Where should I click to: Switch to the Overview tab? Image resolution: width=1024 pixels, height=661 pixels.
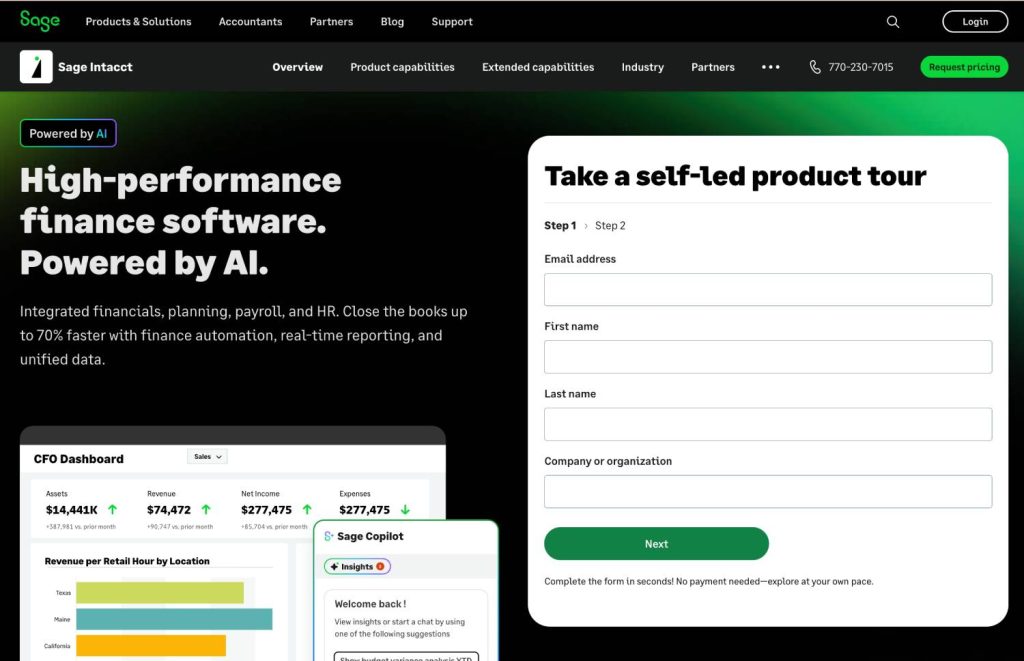297,67
